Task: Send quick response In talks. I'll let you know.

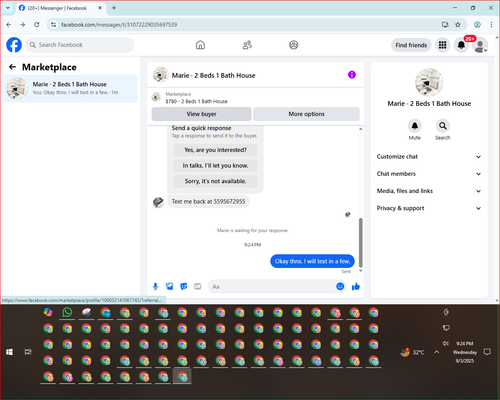Action: (215, 165)
